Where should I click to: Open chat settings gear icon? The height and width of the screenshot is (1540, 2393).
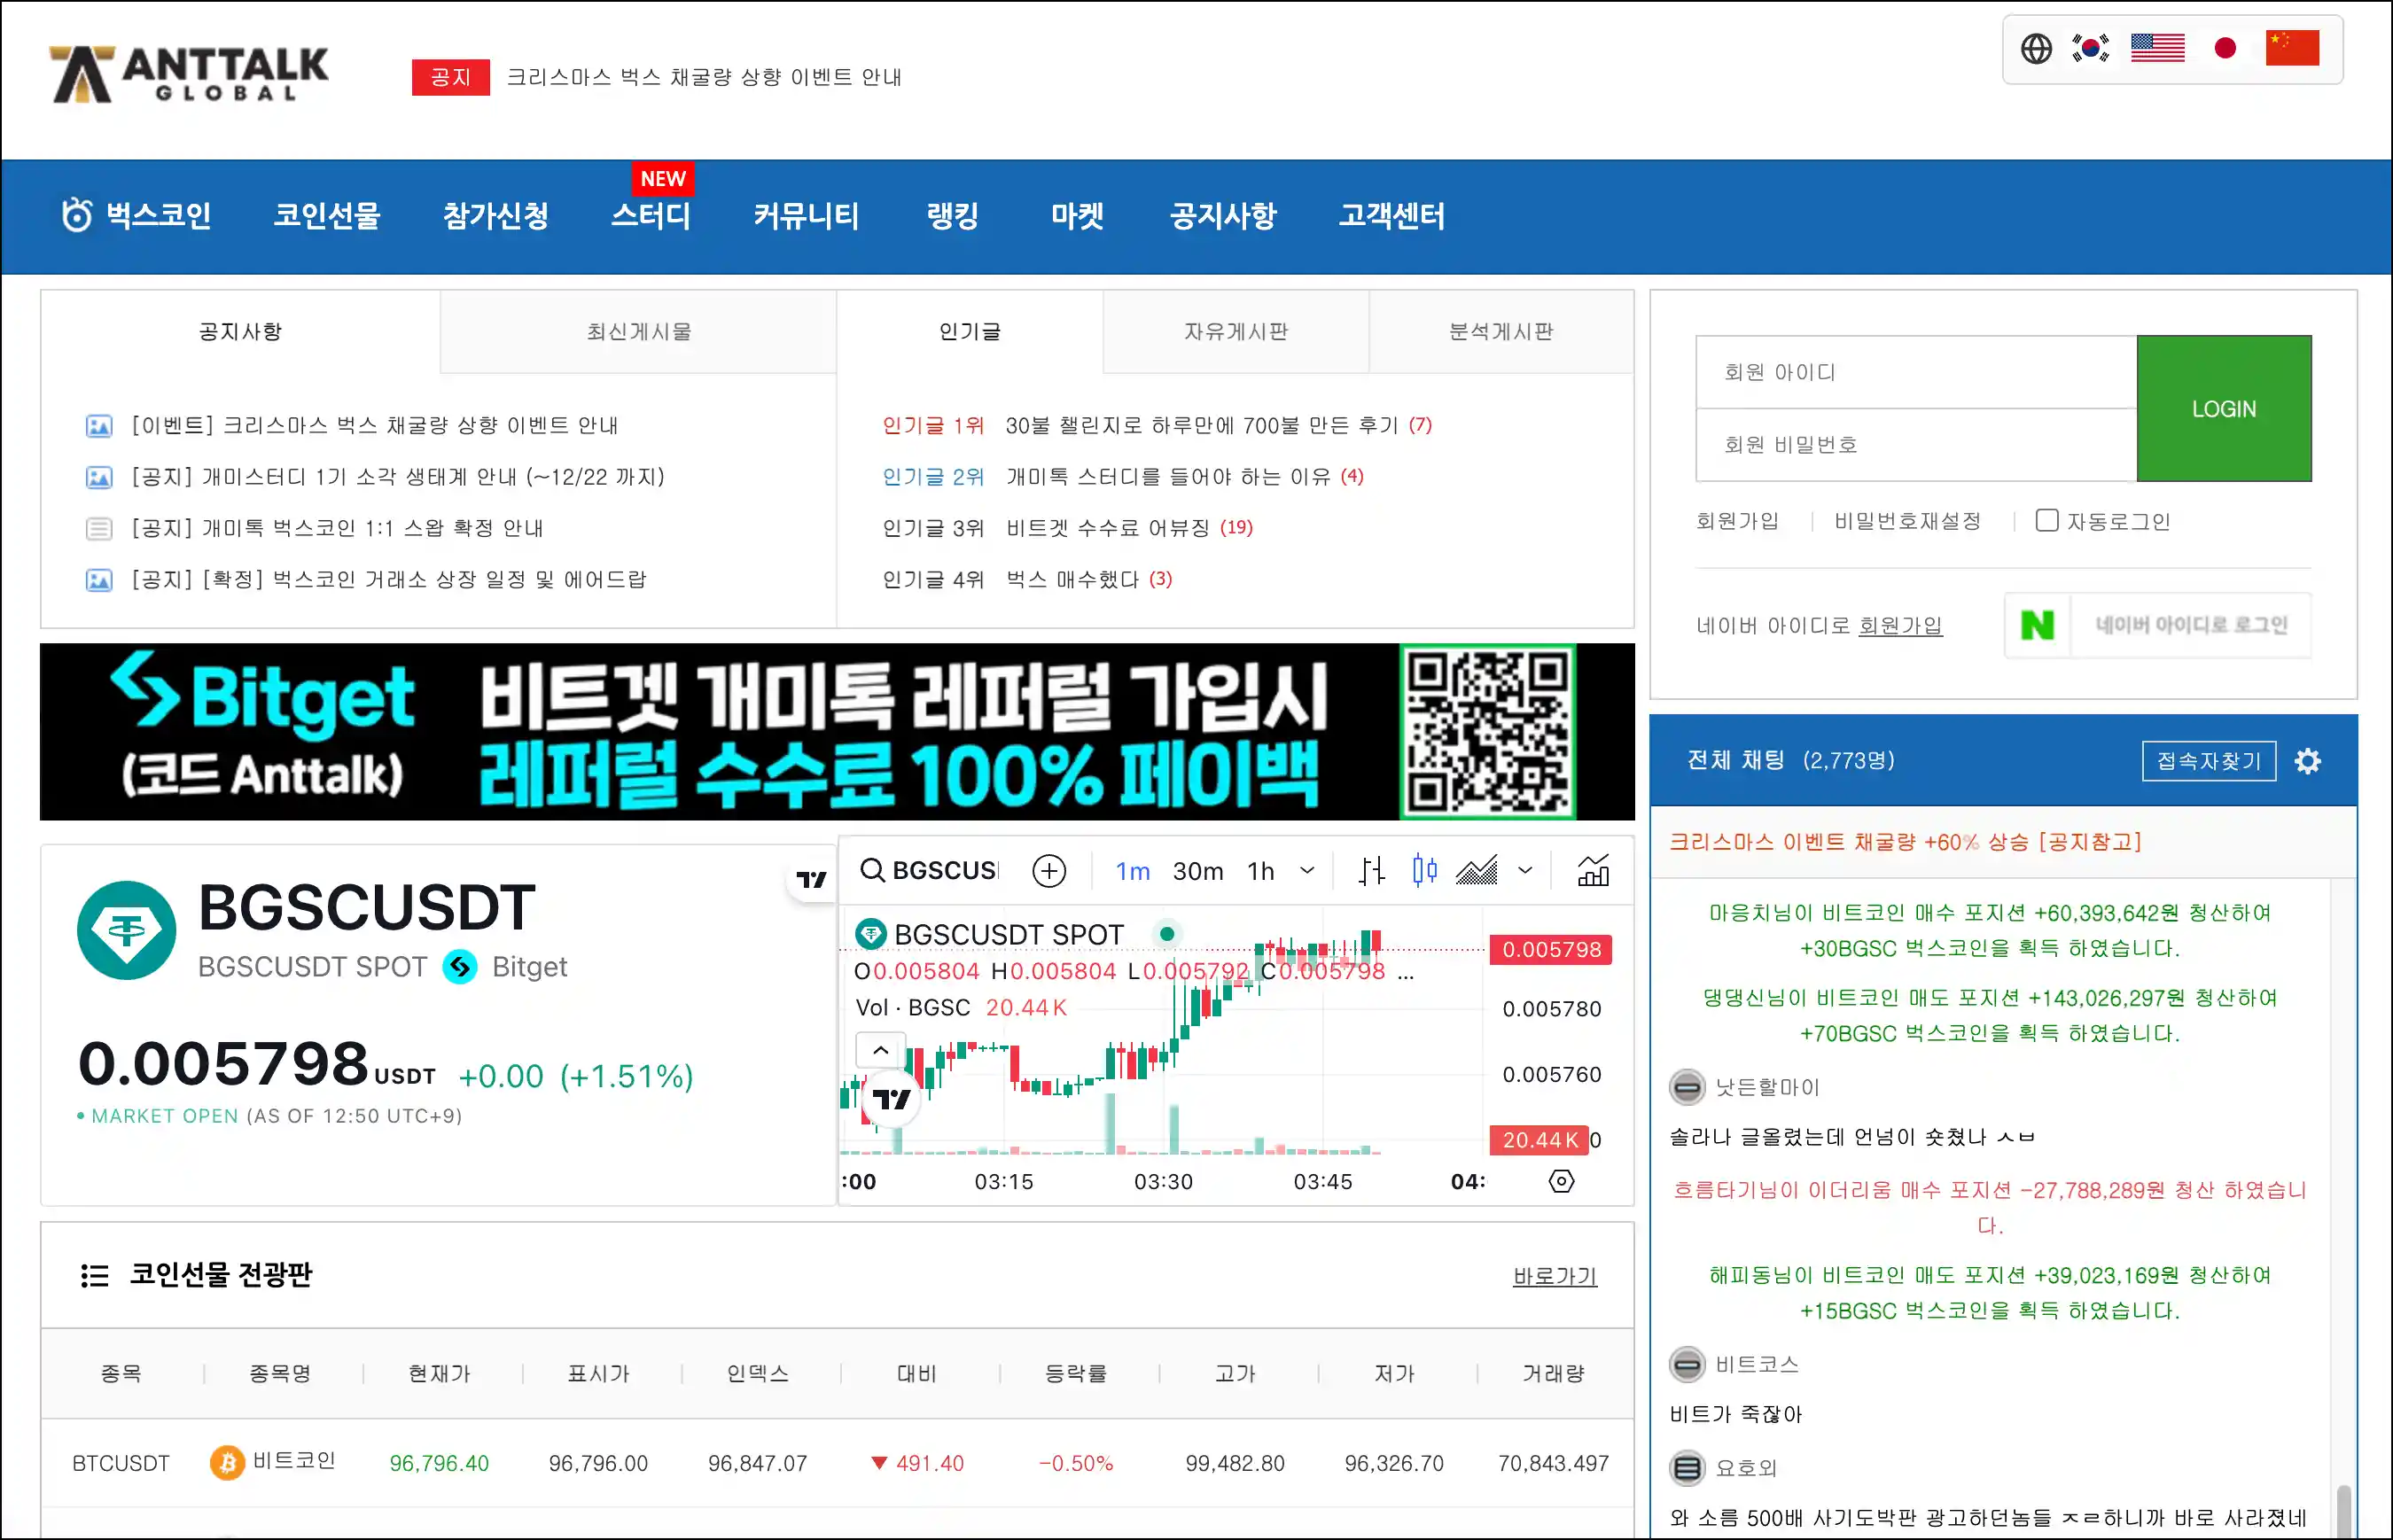2307,761
